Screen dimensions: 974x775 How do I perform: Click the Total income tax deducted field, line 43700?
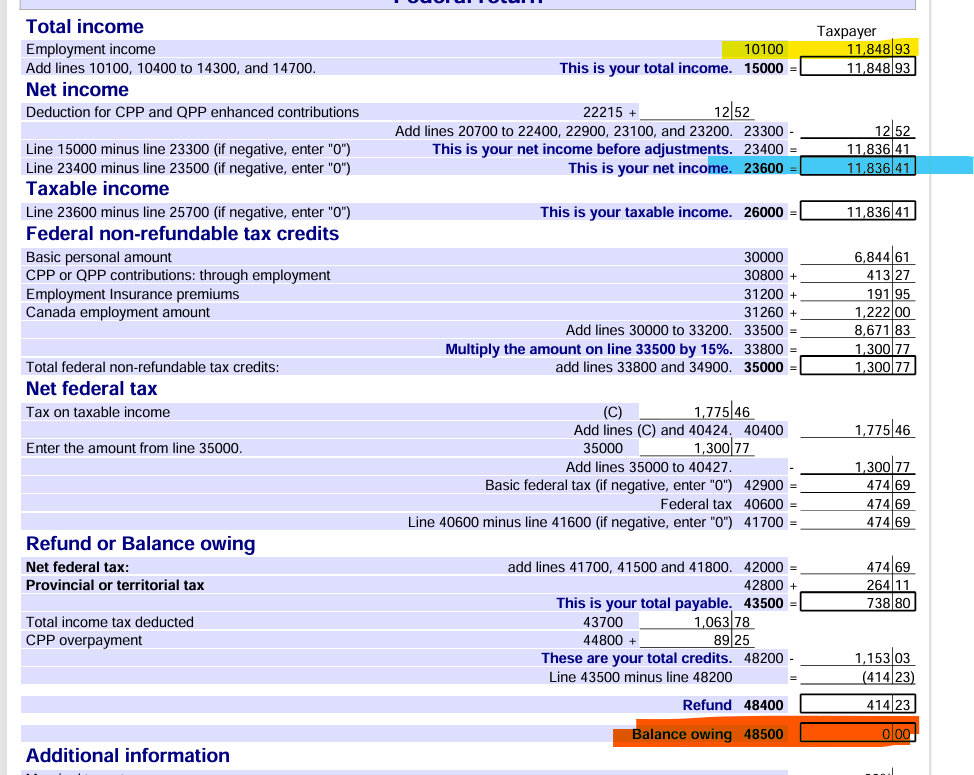coord(697,622)
